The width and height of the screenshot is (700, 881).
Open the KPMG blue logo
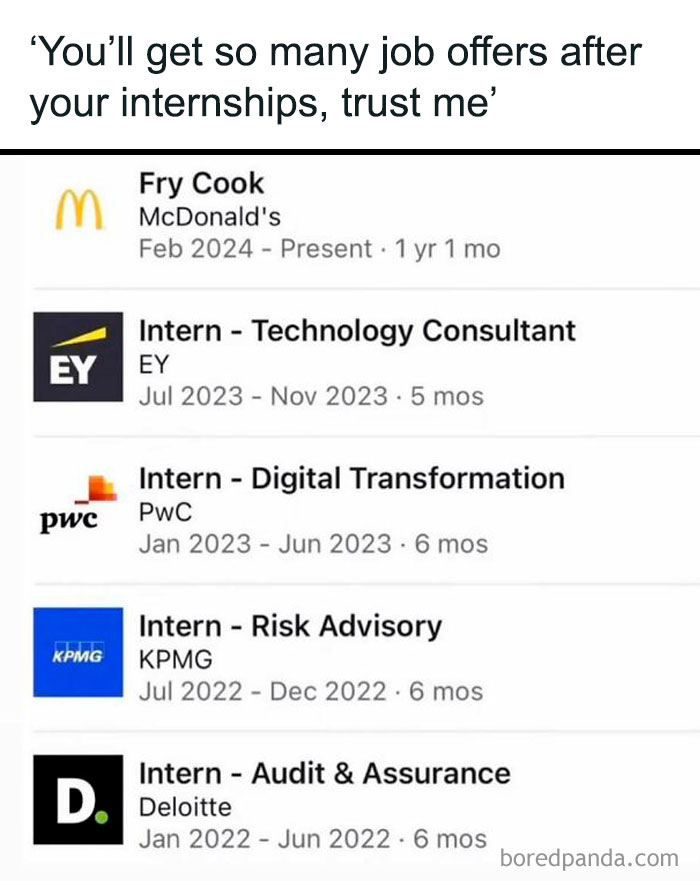(76, 651)
